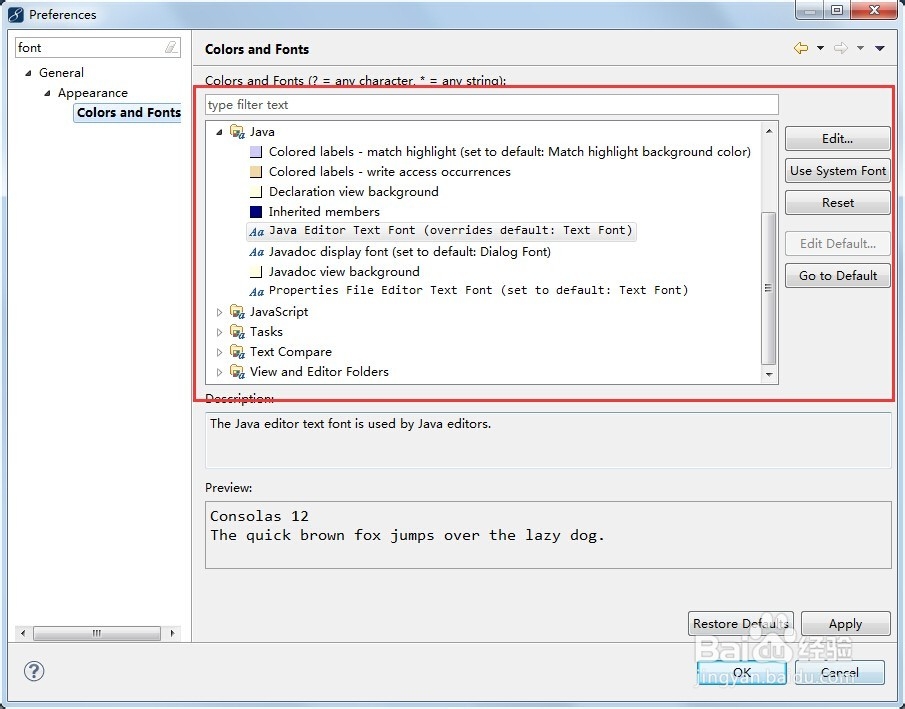The width and height of the screenshot is (905, 709).
Task: Click left tree scrollbar right arrow
Action: click(x=172, y=633)
